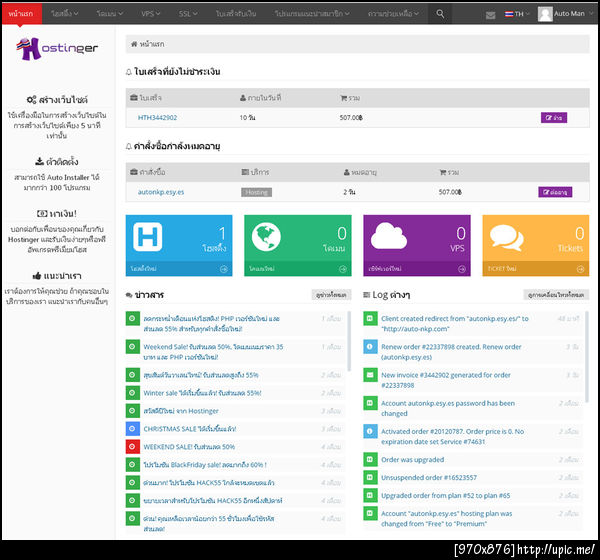600x560 pixels.
Task: Click the gray Hosting service label
Action: click(x=256, y=192)
